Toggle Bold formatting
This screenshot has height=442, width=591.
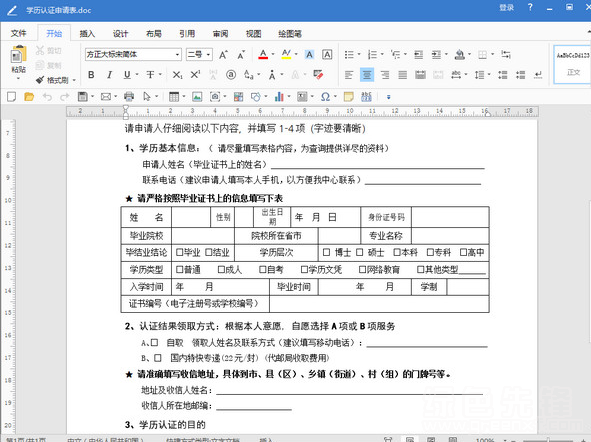pyautogui.click(x=91, y=75)
